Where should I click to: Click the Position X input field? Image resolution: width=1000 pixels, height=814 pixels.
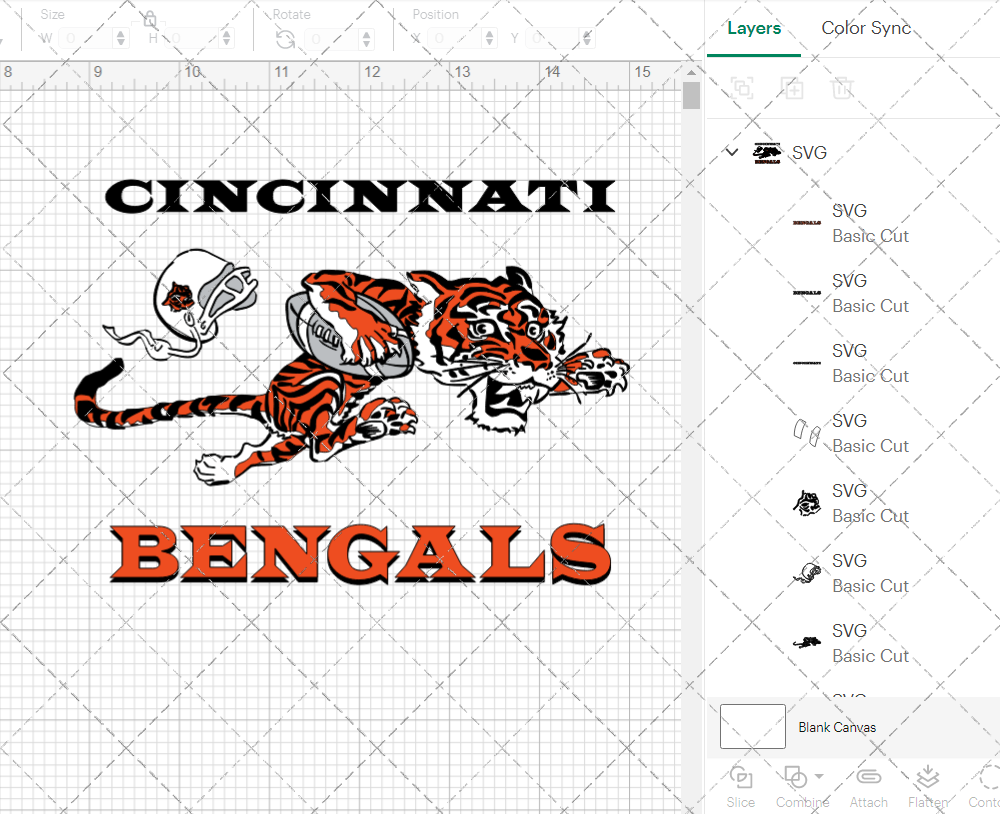456,39
